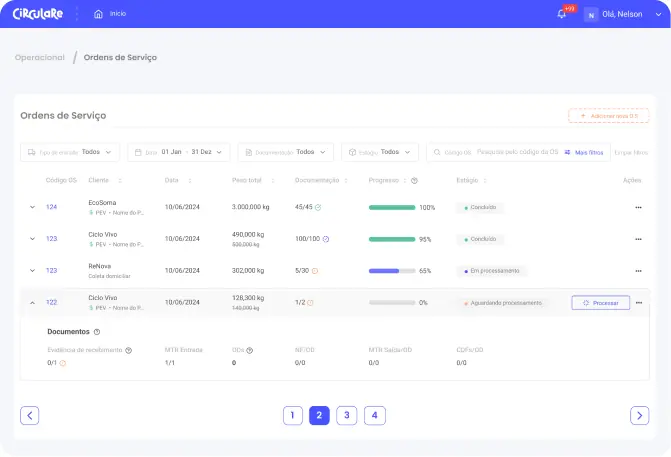Click the Coleta domiciliar label under ReNova

click(x=110, y=276)
